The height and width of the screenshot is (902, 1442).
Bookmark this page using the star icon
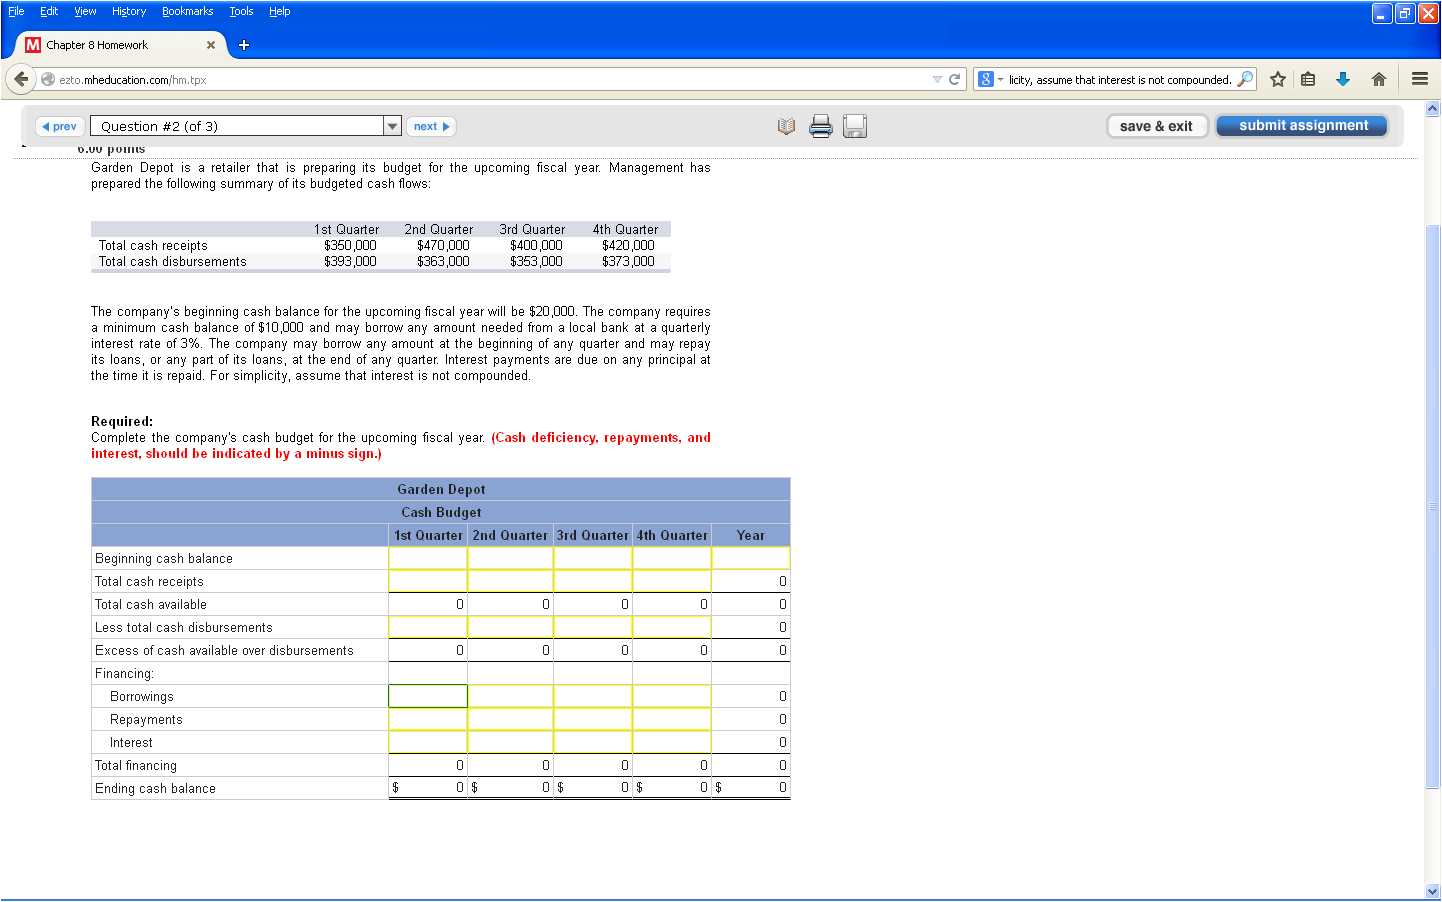[1277, 78]
